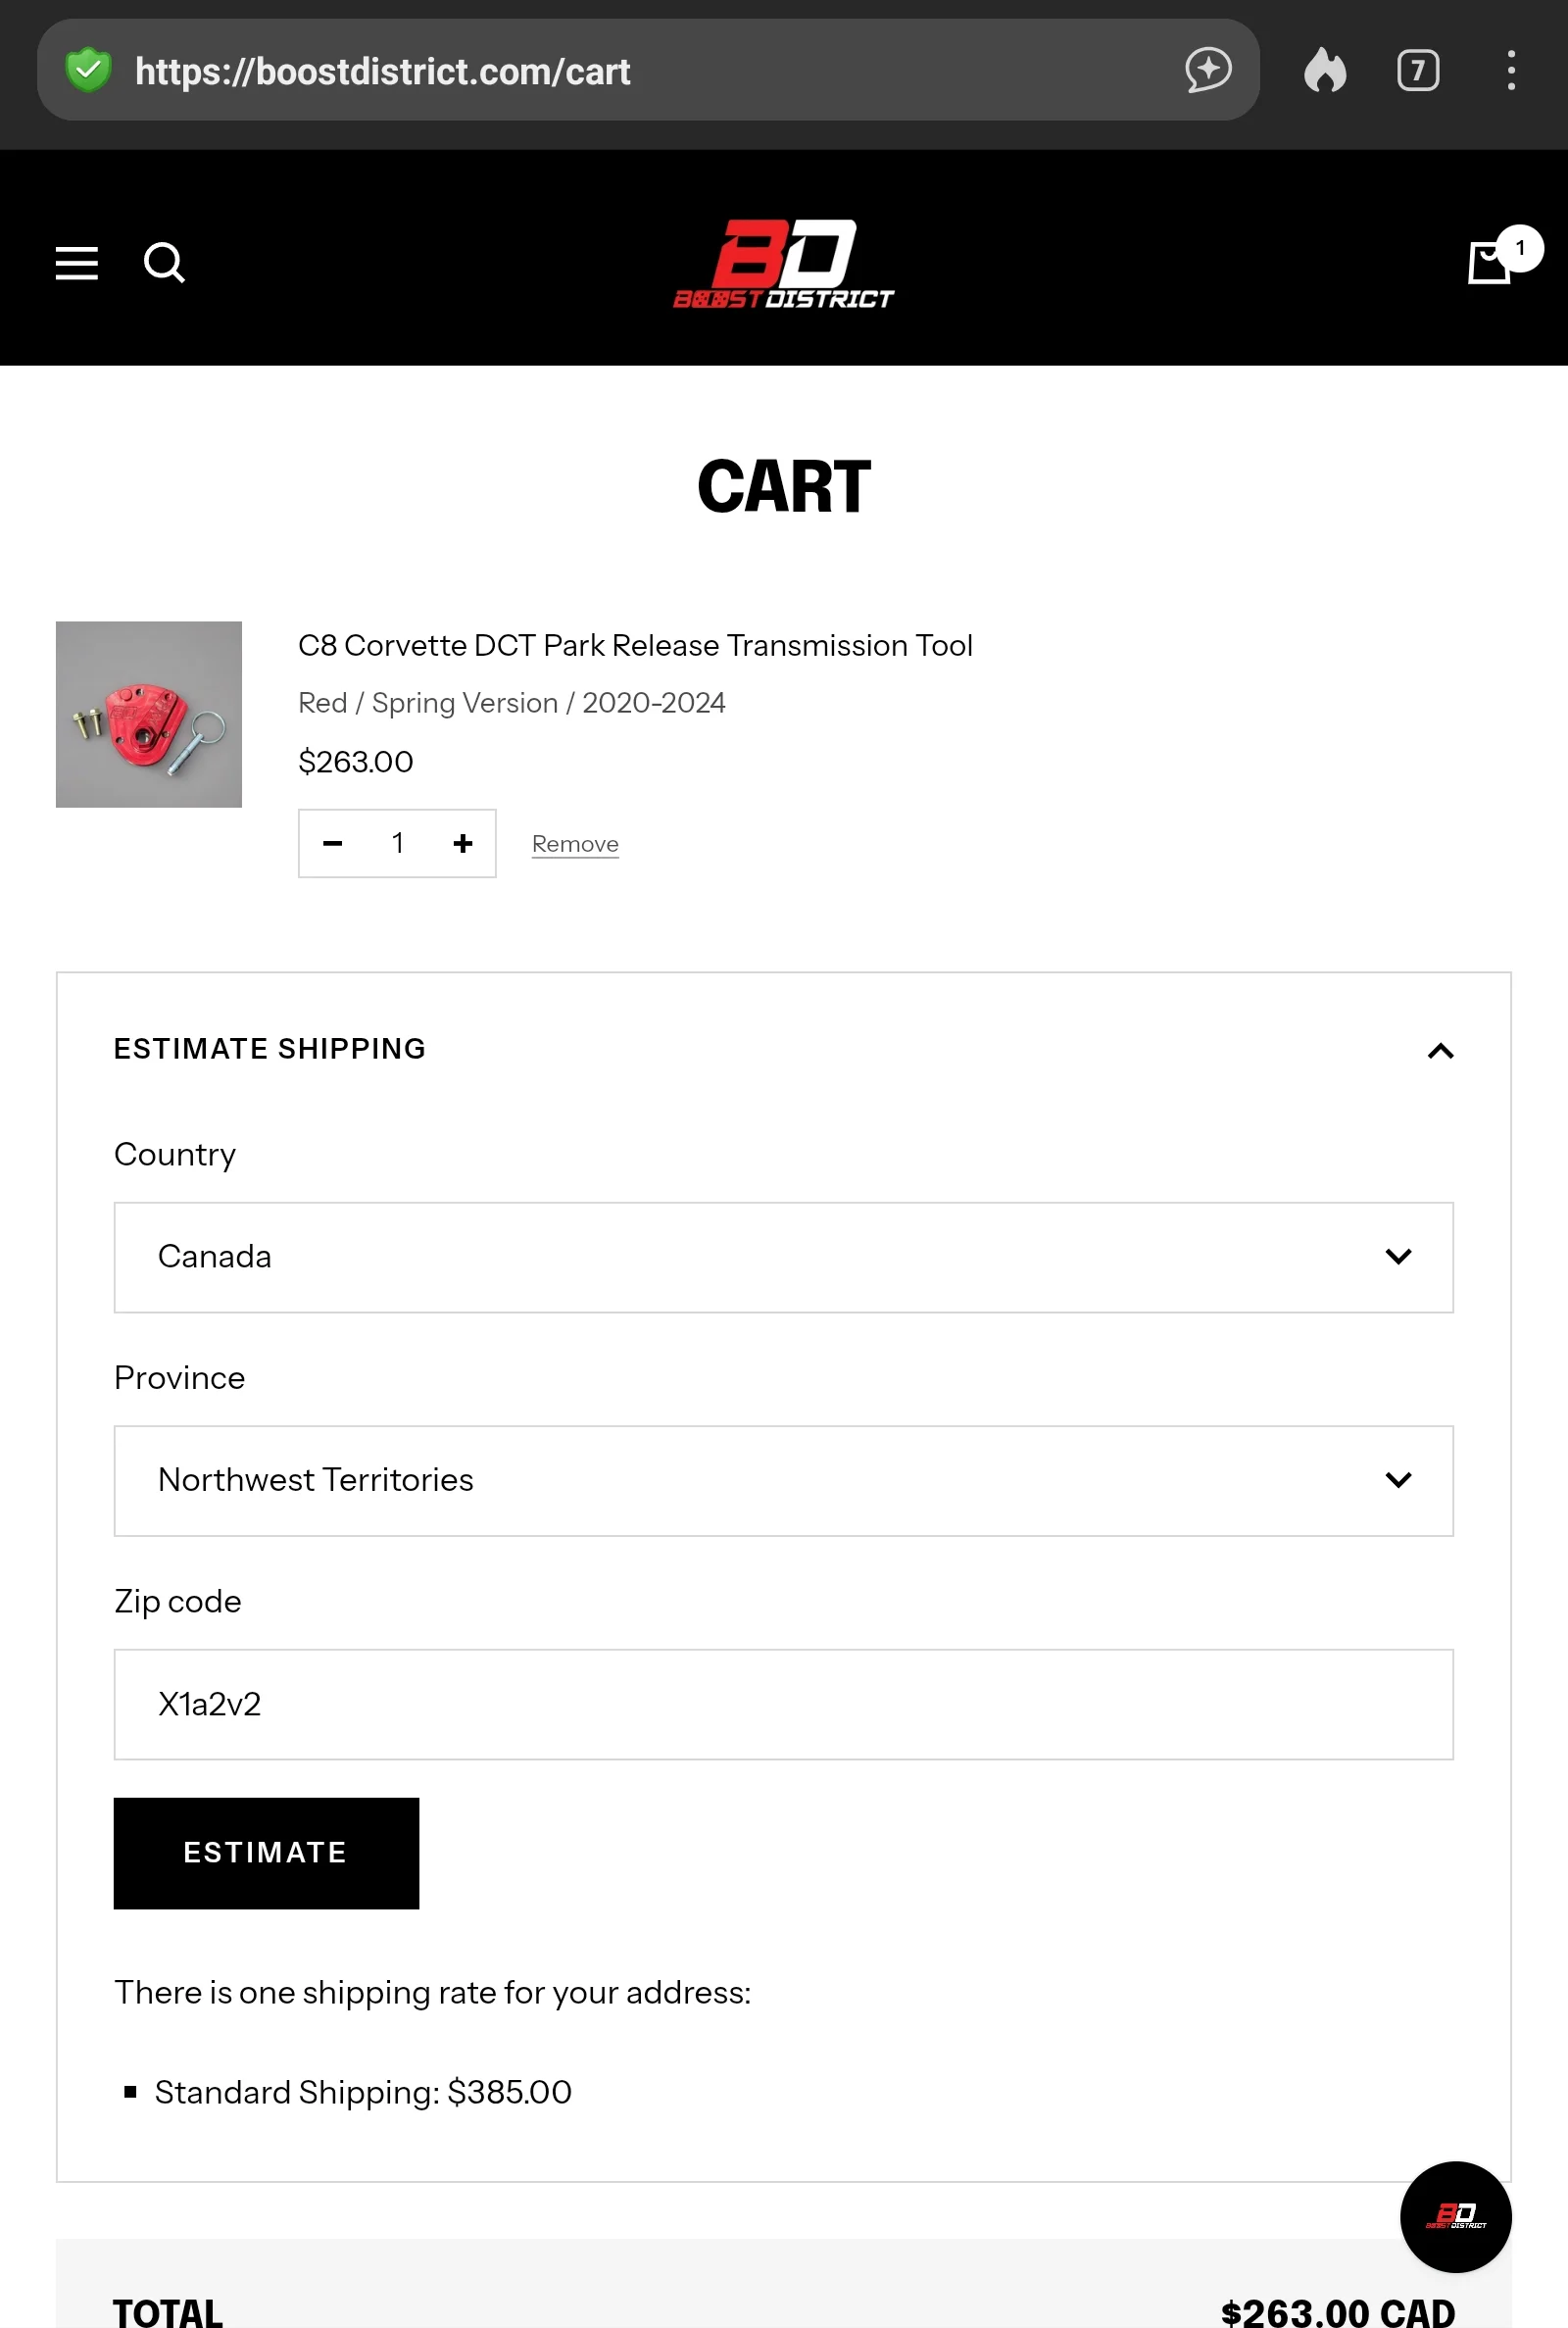Open the shopping cart bag icon
This screenshot has width=1568, height=2328.
1488,263
